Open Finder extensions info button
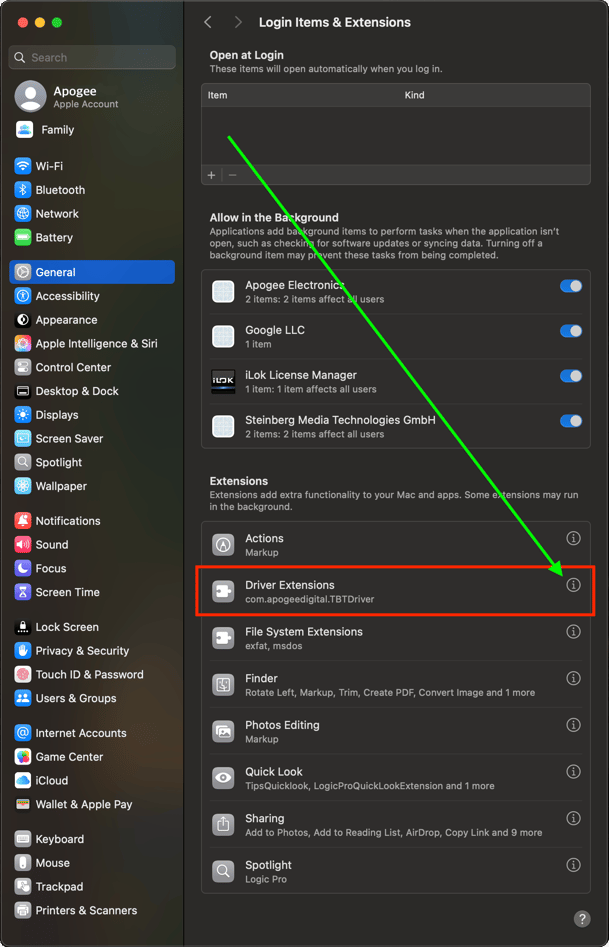Image resolution: width=609 pixels, height=947 pixels. tap(573, 678)
